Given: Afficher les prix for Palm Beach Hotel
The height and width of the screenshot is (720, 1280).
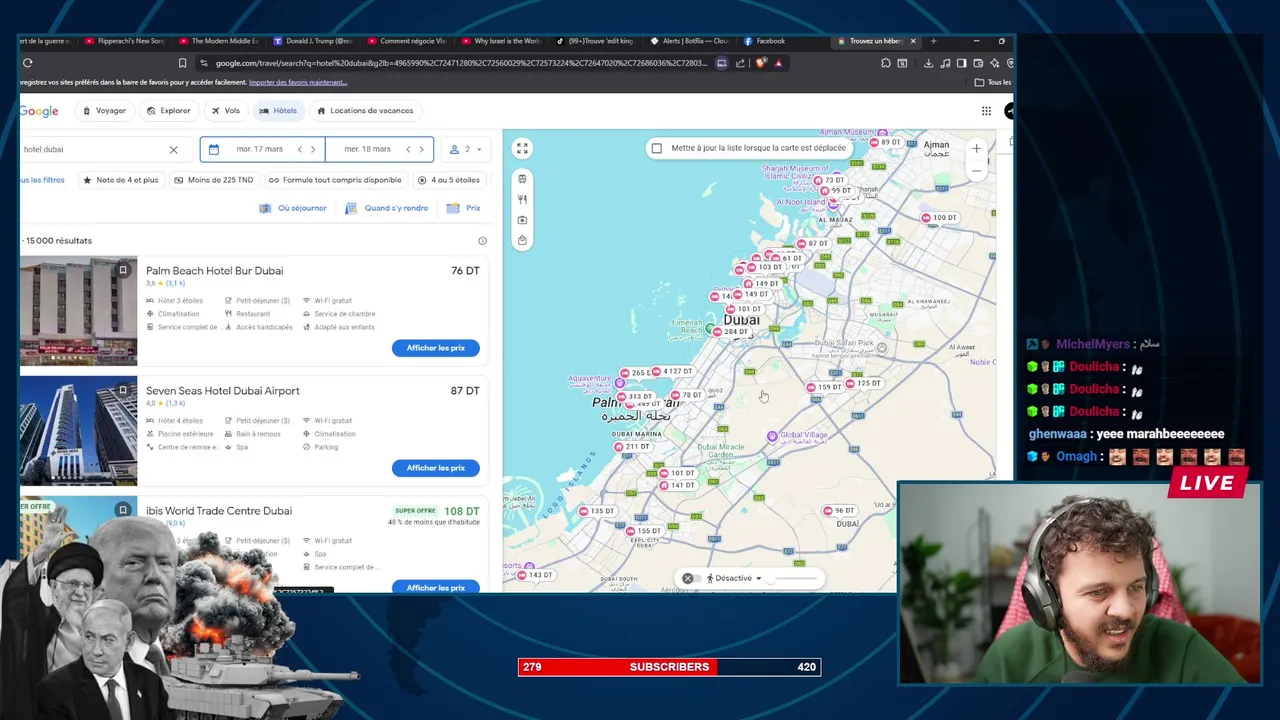Looking at the screenshot, I should tap(436, 348).
